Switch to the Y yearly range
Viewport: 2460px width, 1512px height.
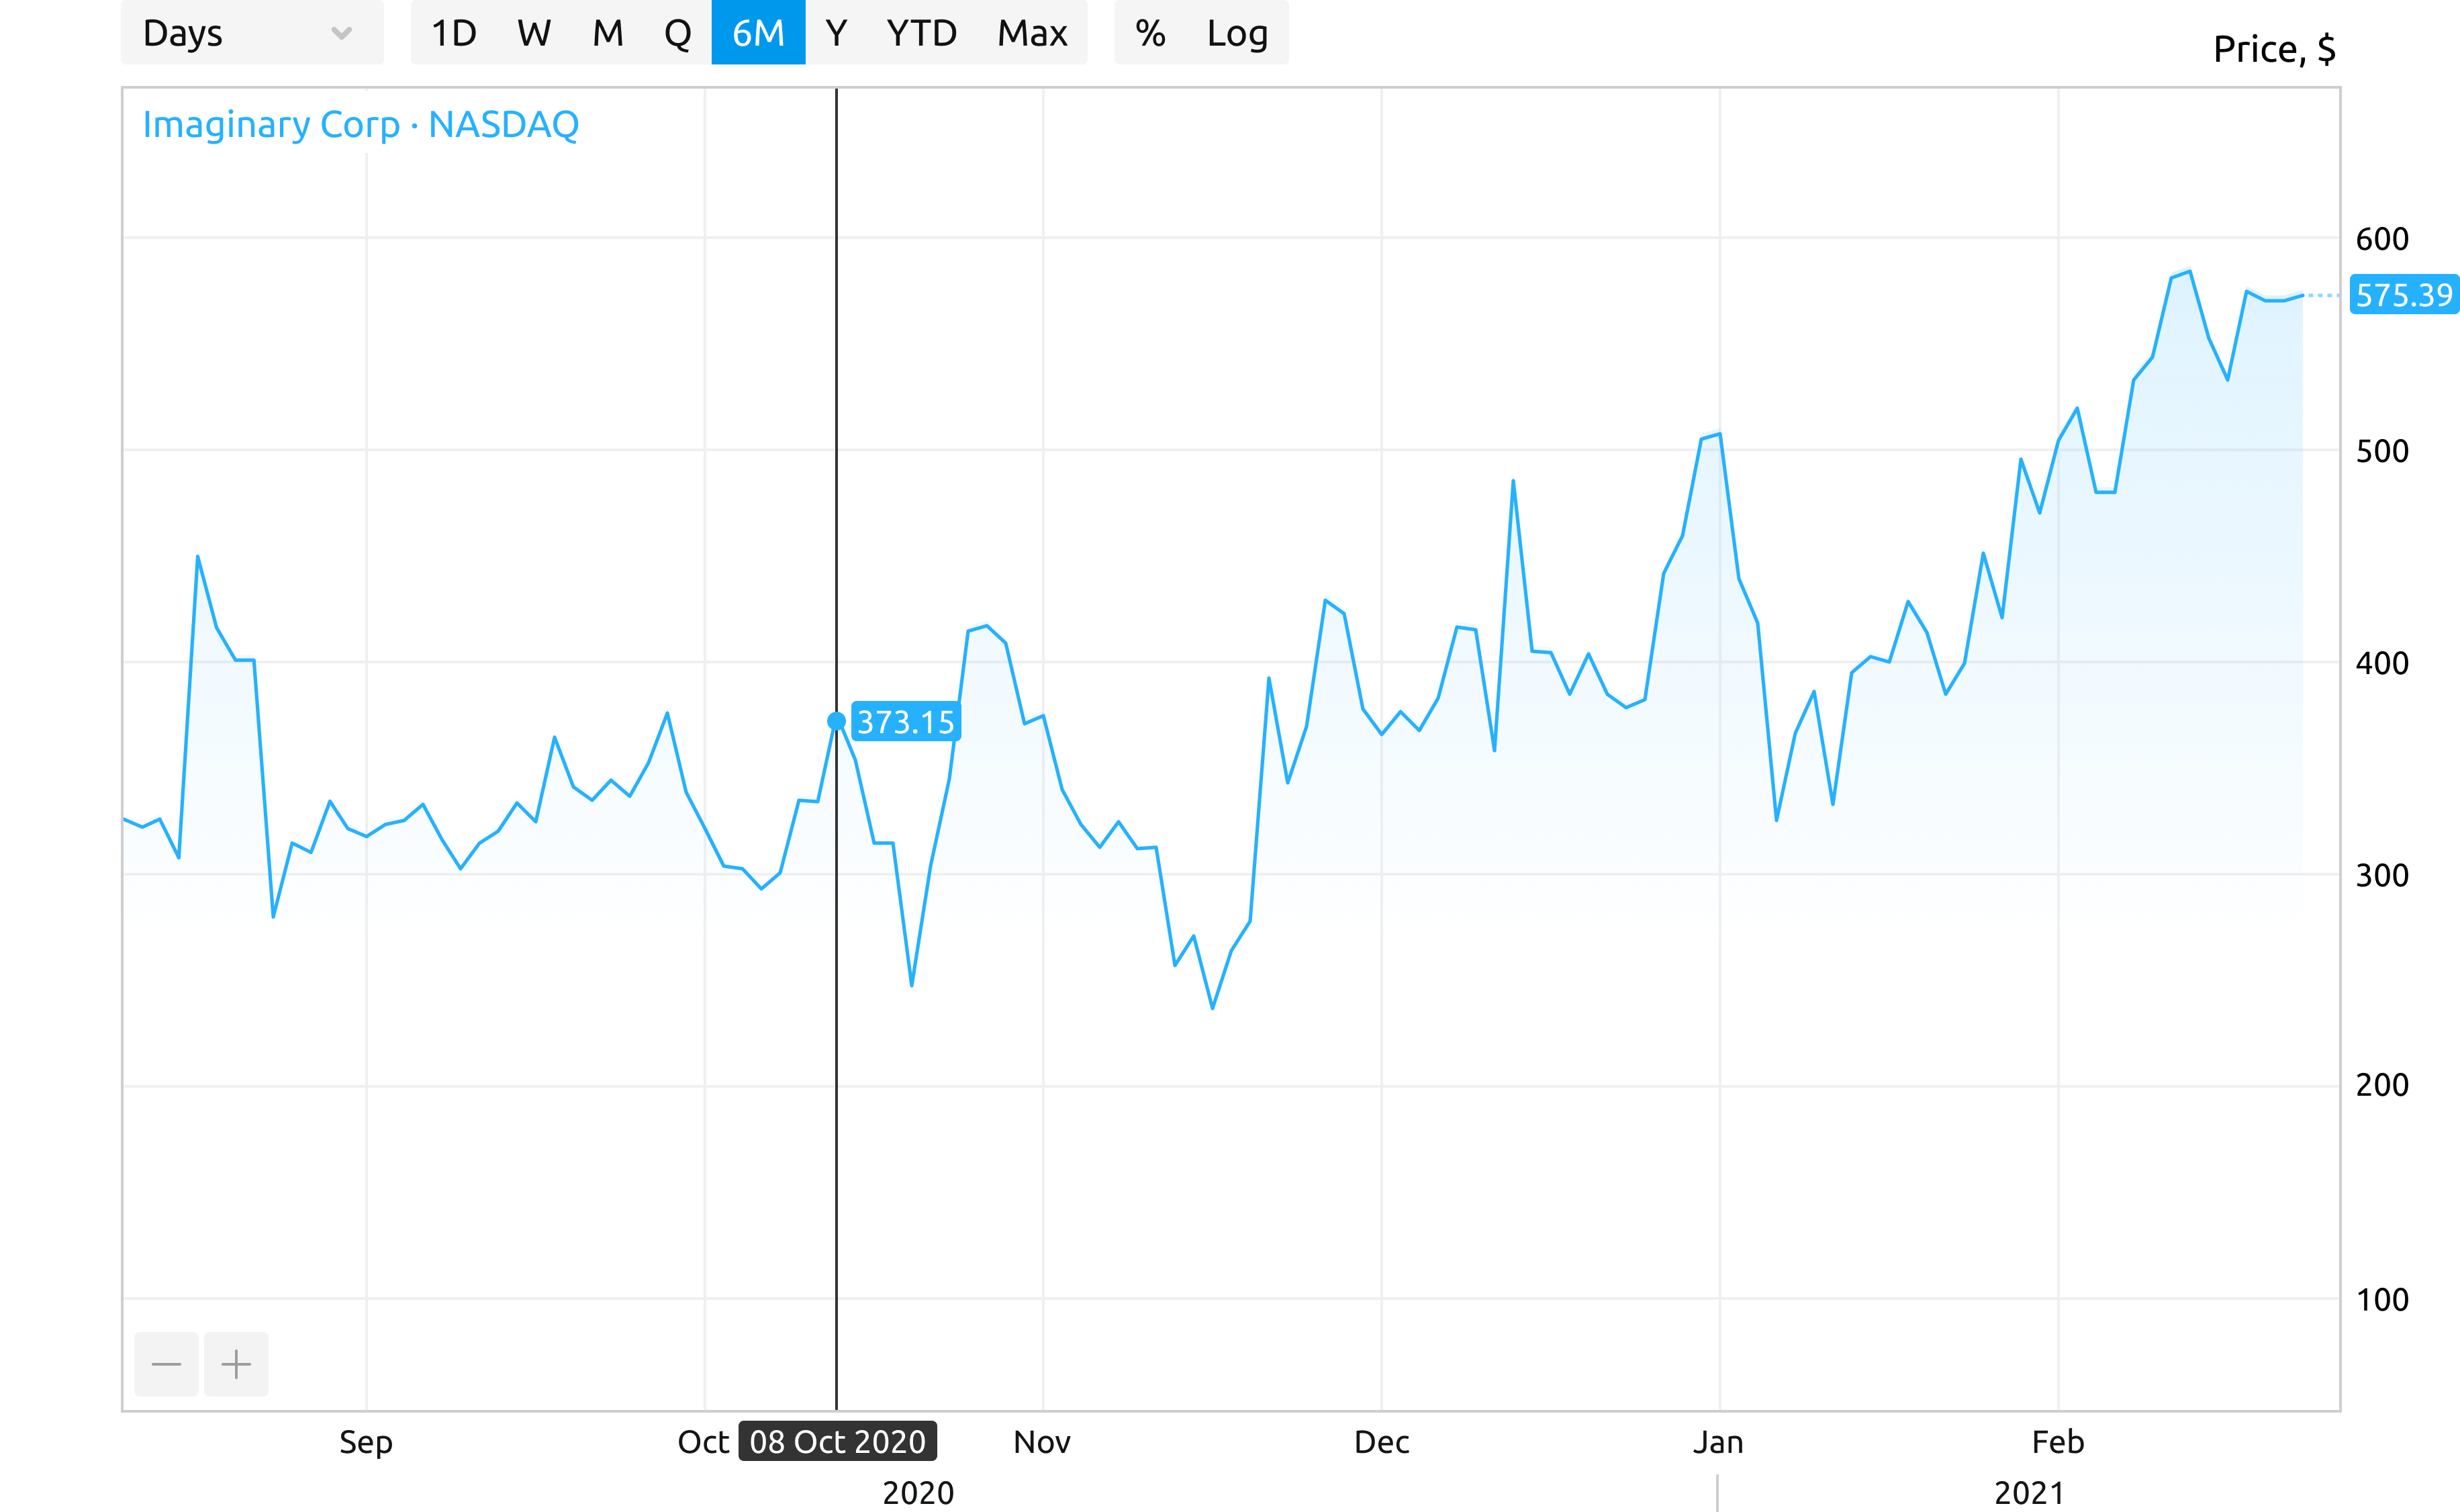pyautogui.click(x=836, y=33)
